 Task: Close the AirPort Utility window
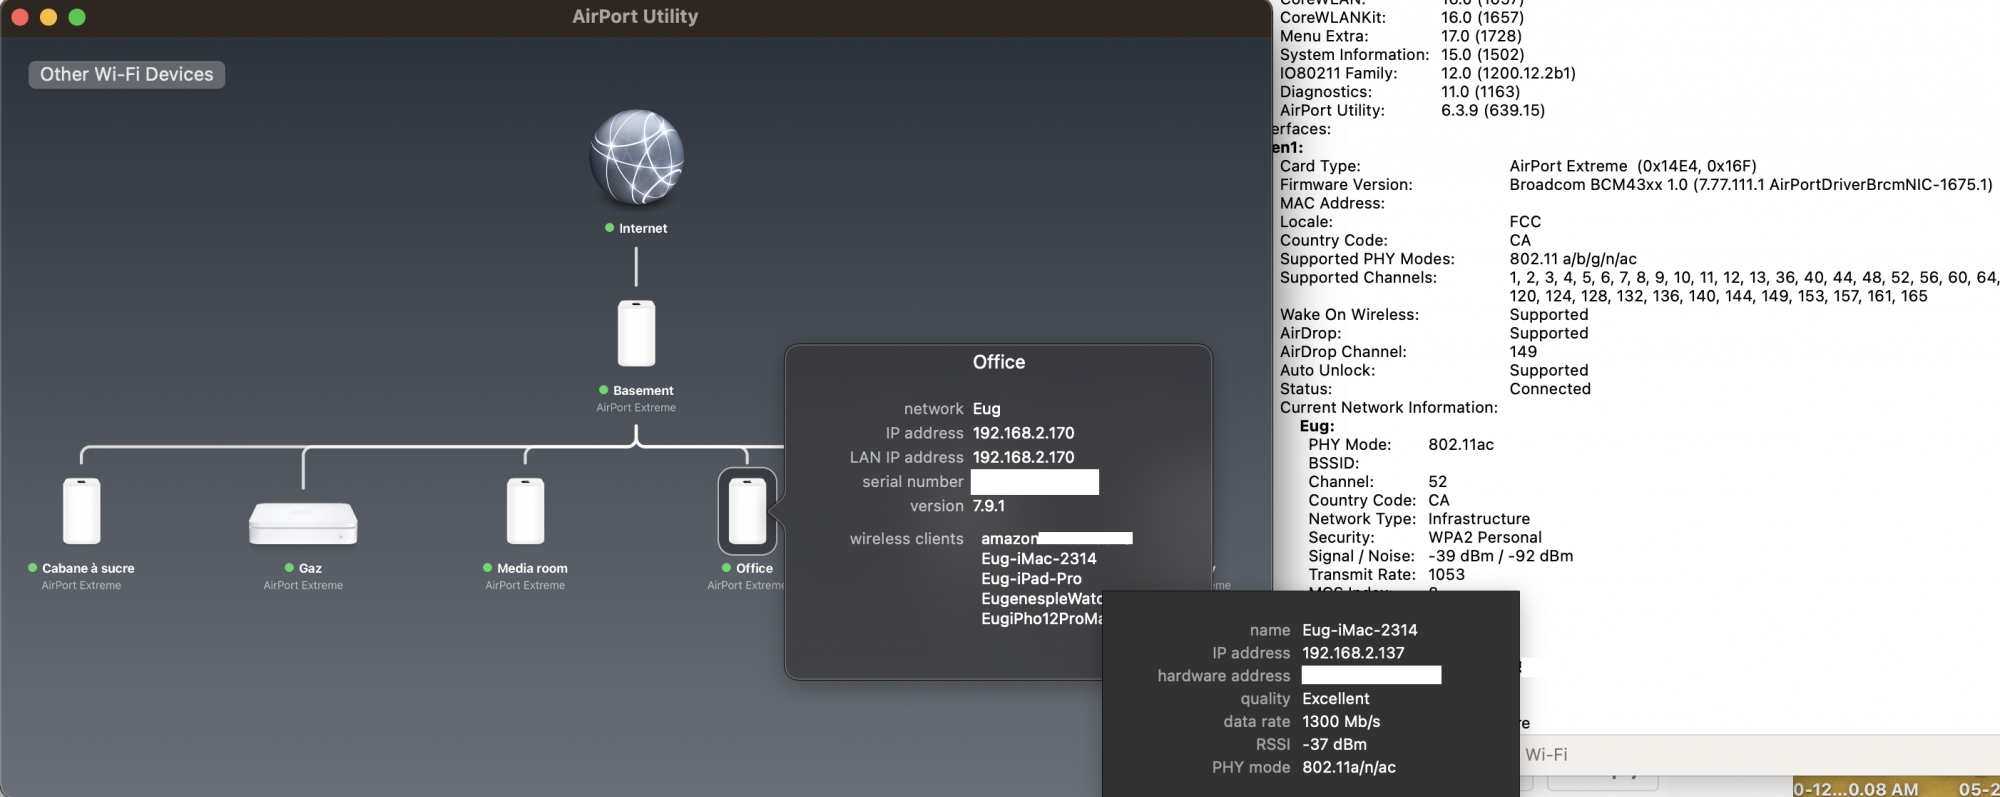[19, 17]
